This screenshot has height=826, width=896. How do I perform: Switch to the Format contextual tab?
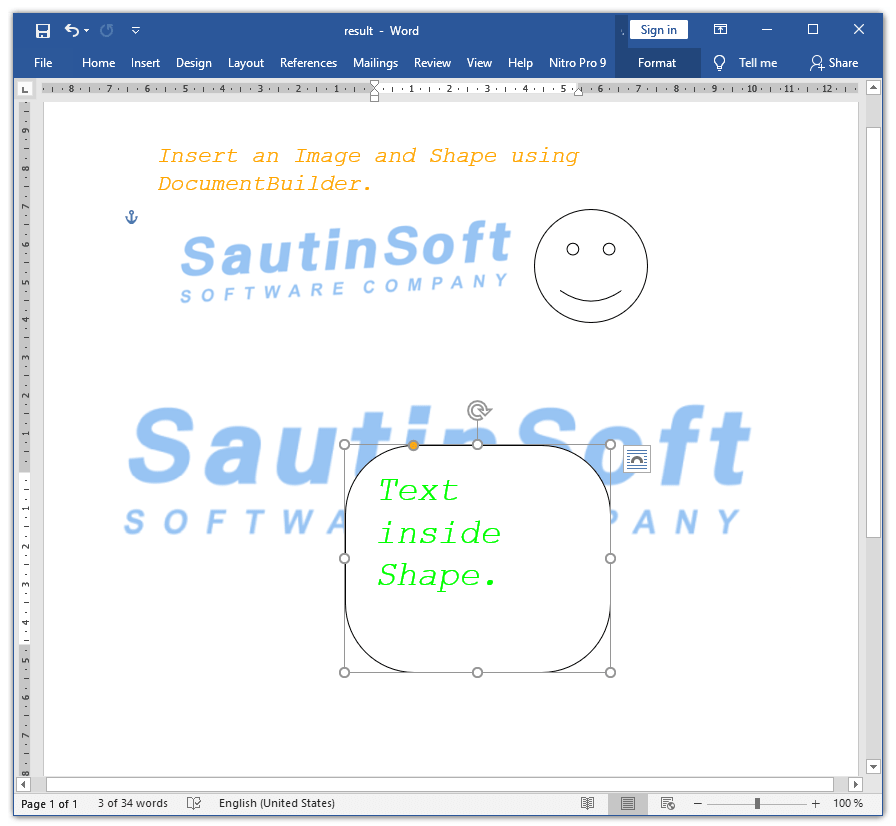658,62
